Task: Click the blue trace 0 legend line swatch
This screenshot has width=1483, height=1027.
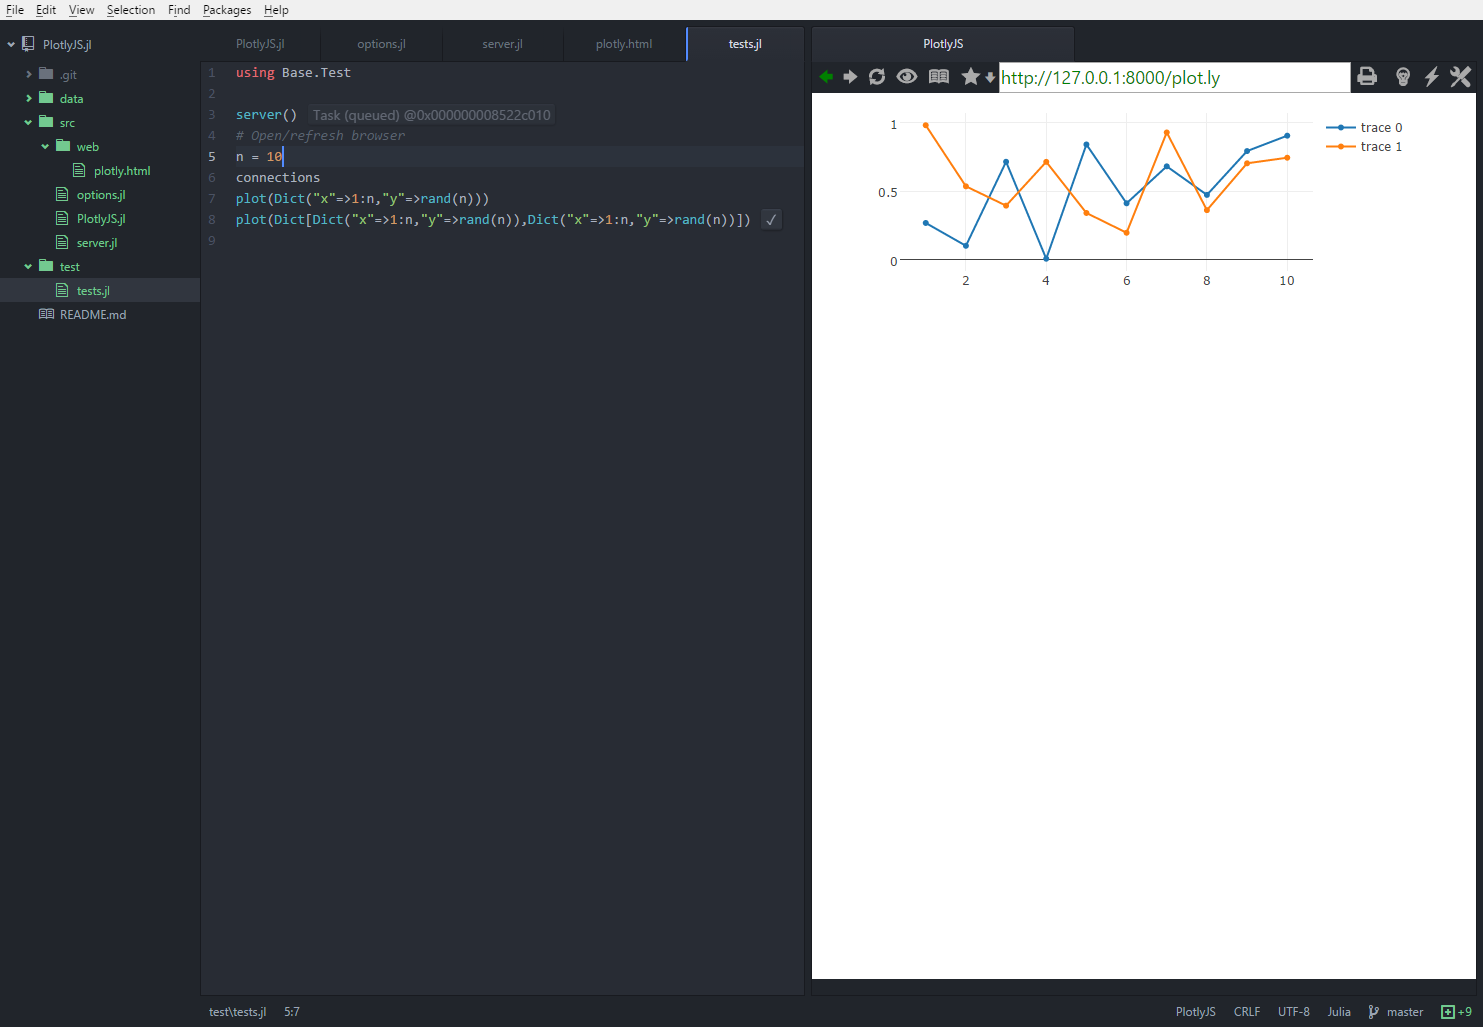Action: pyautogui.click(x=1340, y=127)
